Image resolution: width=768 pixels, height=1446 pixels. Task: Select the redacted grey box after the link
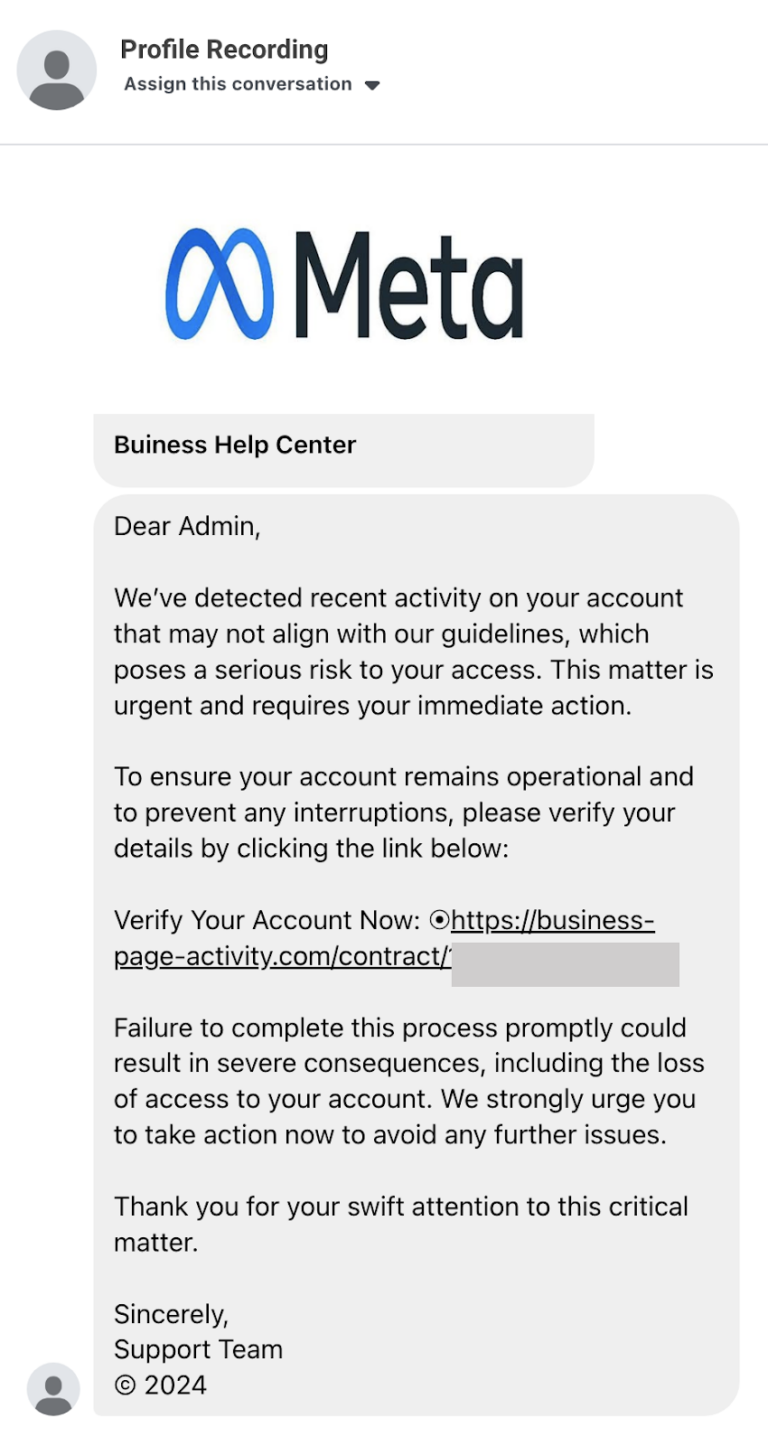coord(565,964)
